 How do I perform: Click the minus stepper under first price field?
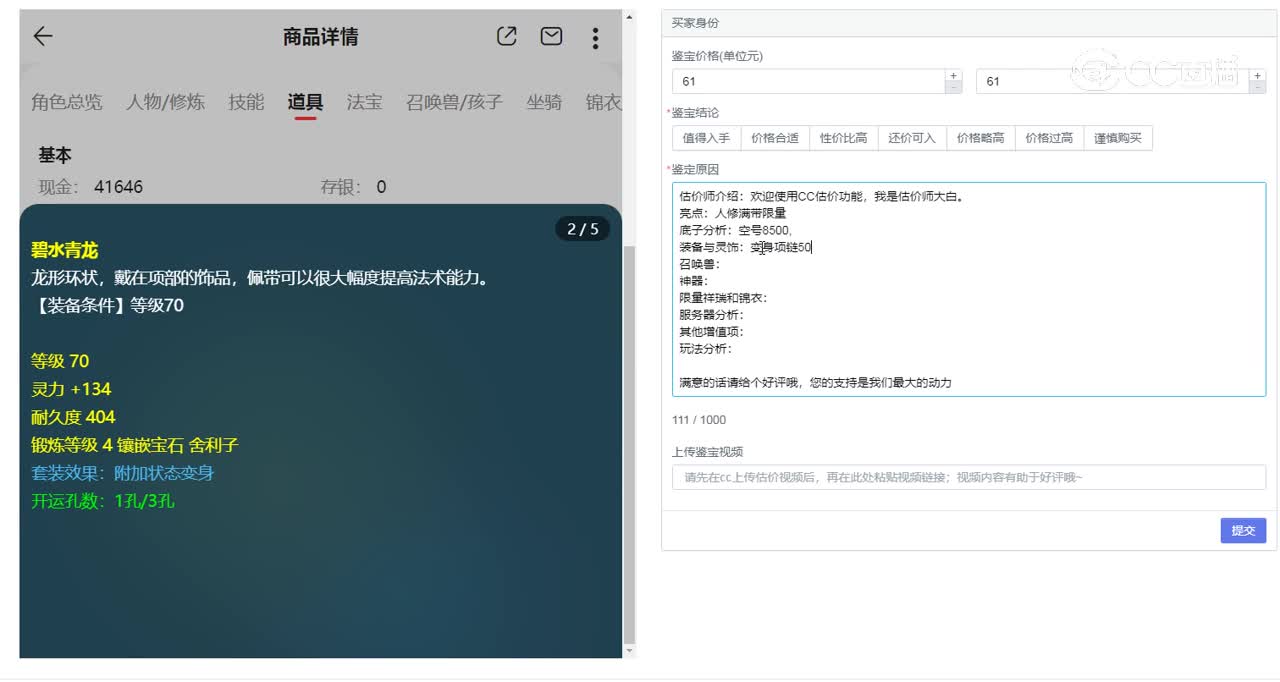[953, 87]
